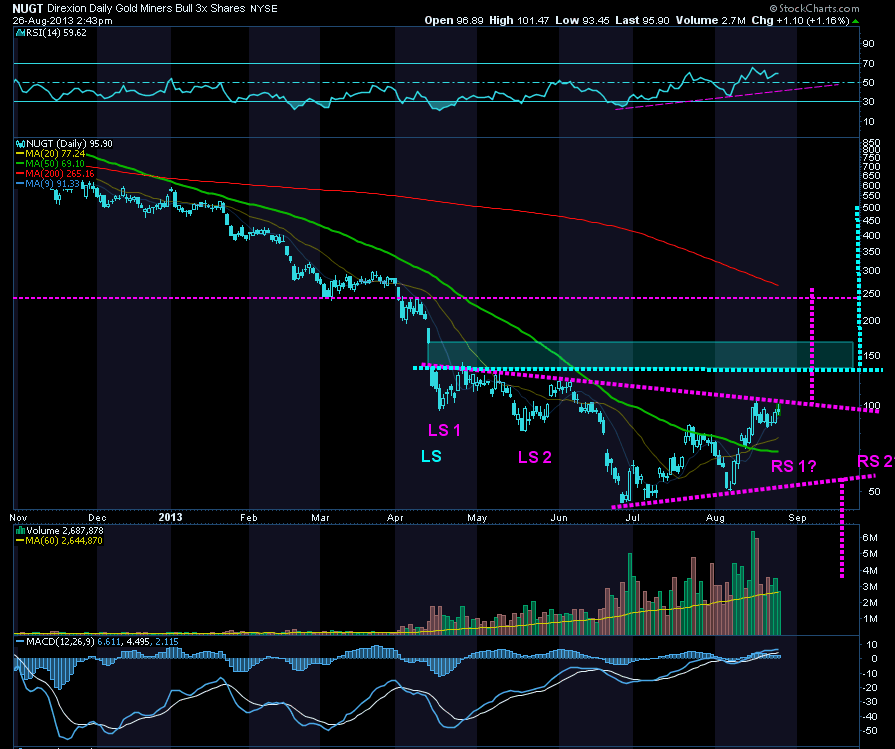This screenshot has width=895, height=749.
Task: Click the "Jun" label on the time axis
Action: point(559,518)
